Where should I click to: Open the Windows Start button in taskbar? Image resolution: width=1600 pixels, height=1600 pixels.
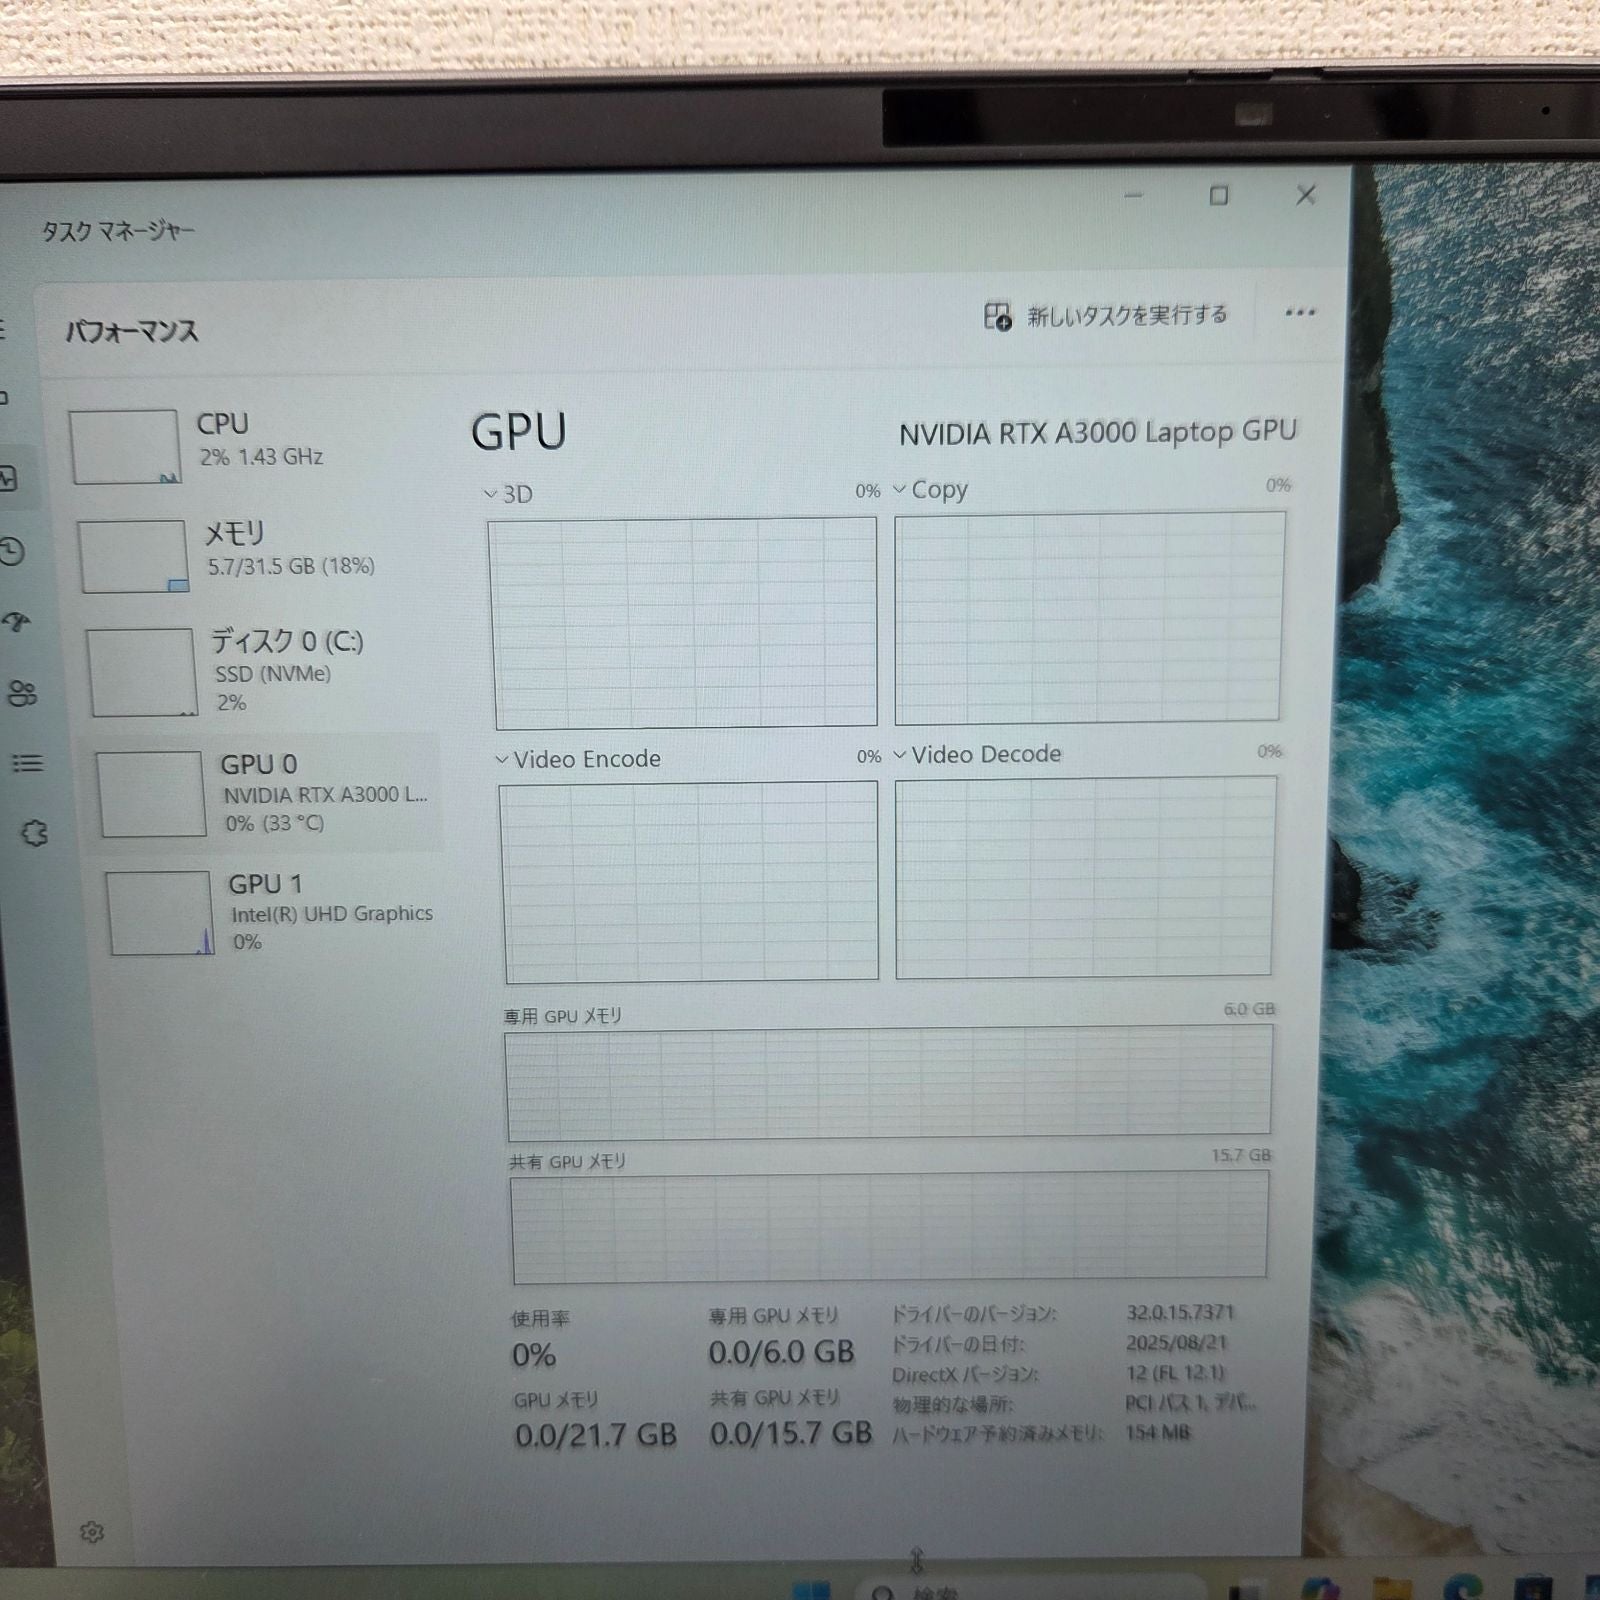812,1590
